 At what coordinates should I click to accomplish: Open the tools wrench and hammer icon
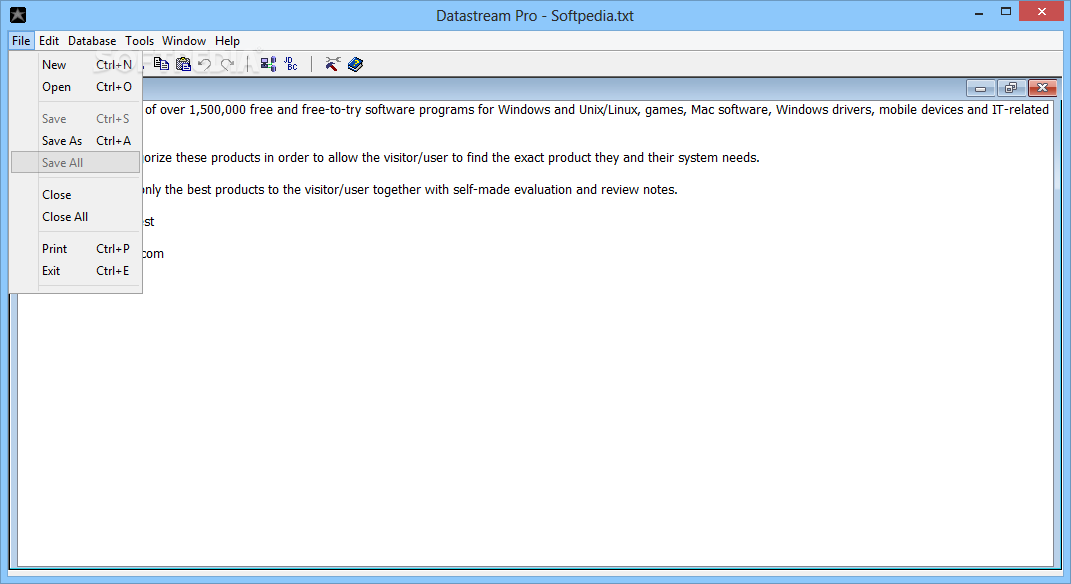(x=333, y=64)
